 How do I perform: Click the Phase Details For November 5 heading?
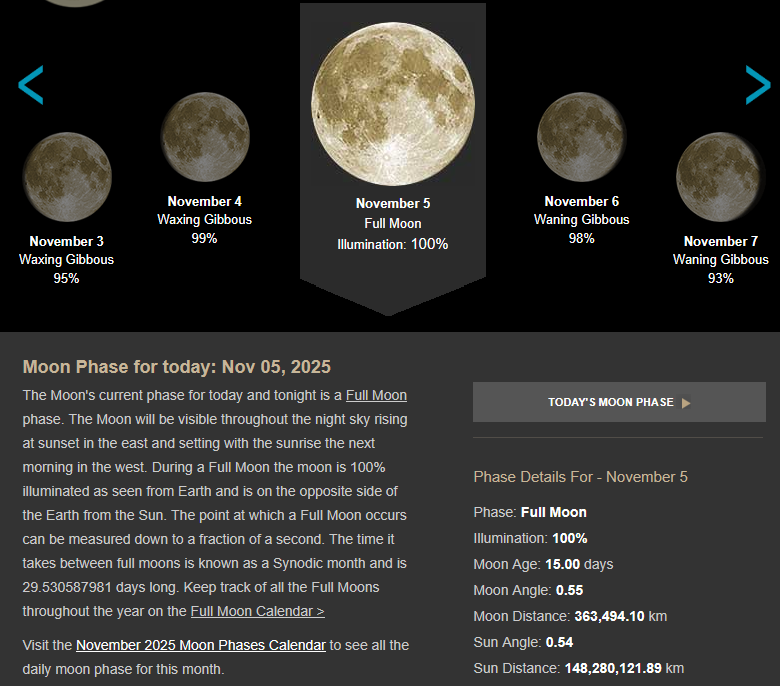pos(580,477)
